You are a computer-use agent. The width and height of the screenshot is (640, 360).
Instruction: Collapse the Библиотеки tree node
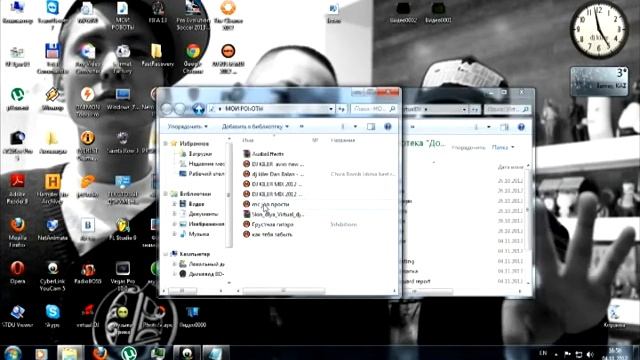point(166,194)
